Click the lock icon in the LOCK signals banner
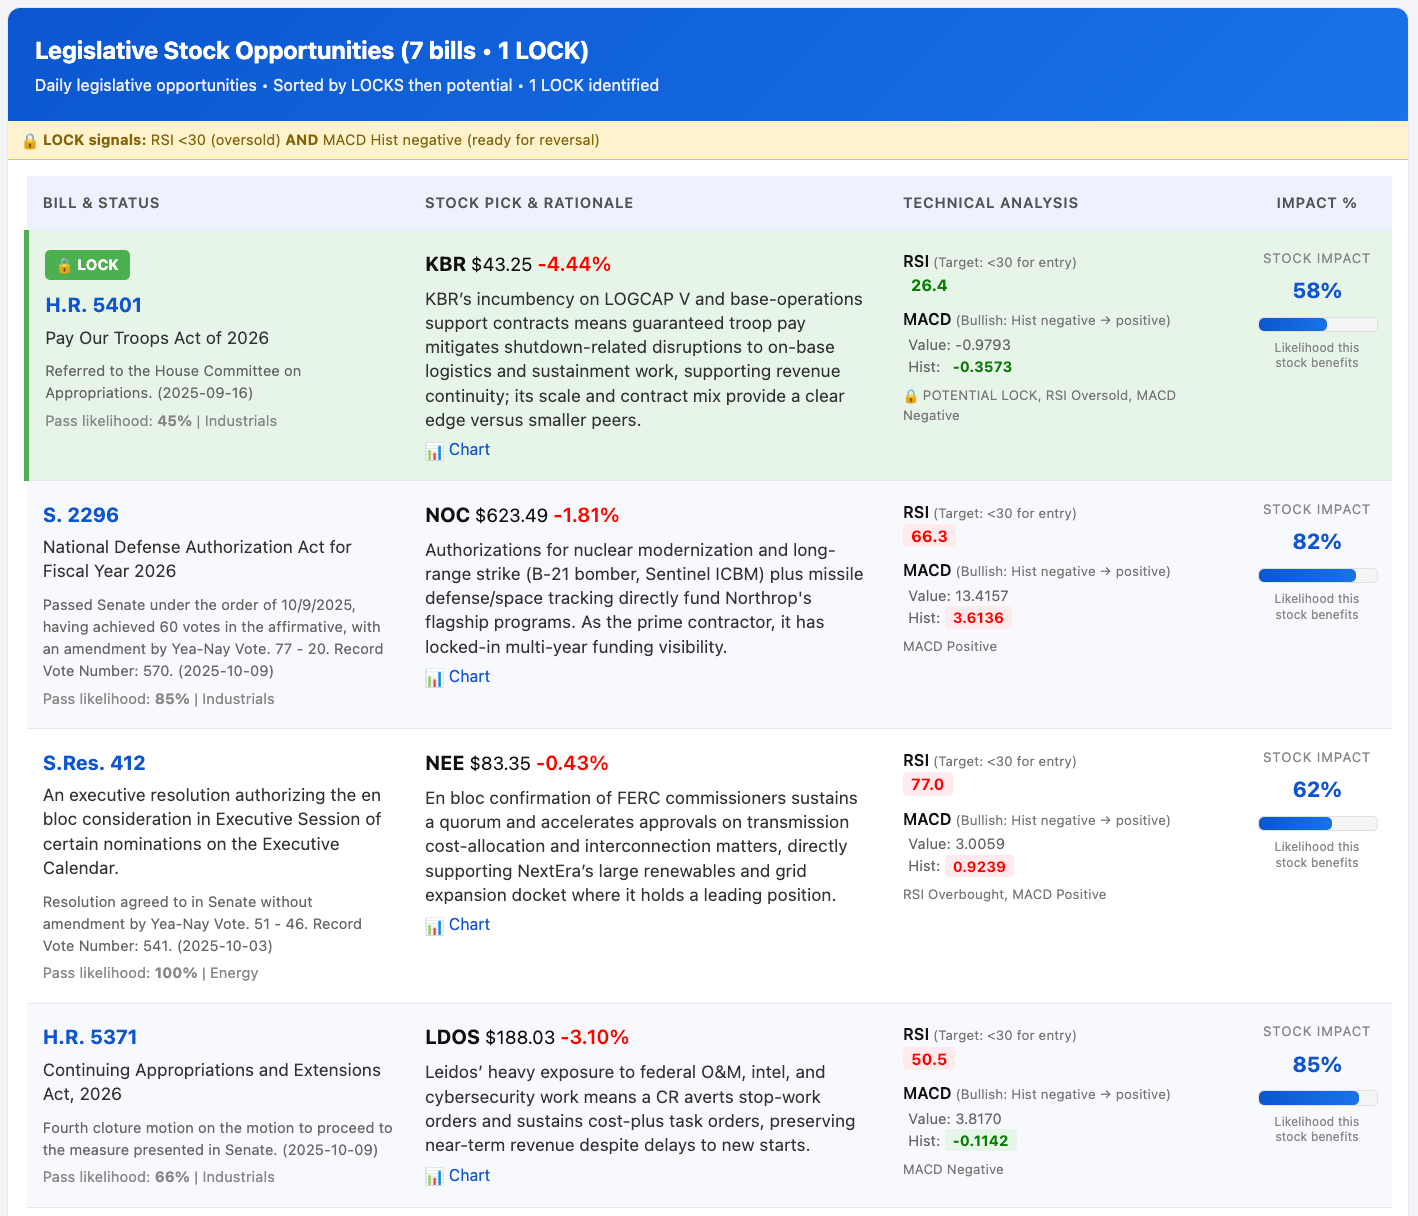The width and height of the screenshot is (1418, 1216). tap(30, 140)
